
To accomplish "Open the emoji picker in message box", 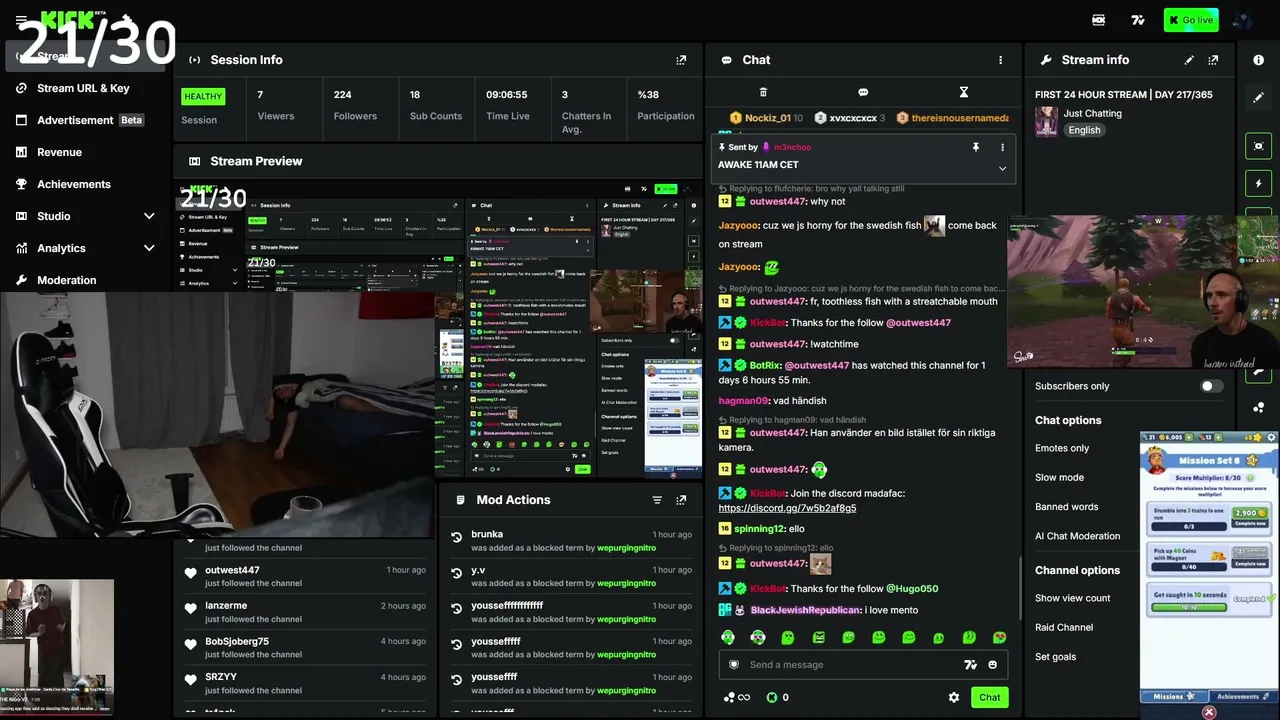I will click(992, 665).
